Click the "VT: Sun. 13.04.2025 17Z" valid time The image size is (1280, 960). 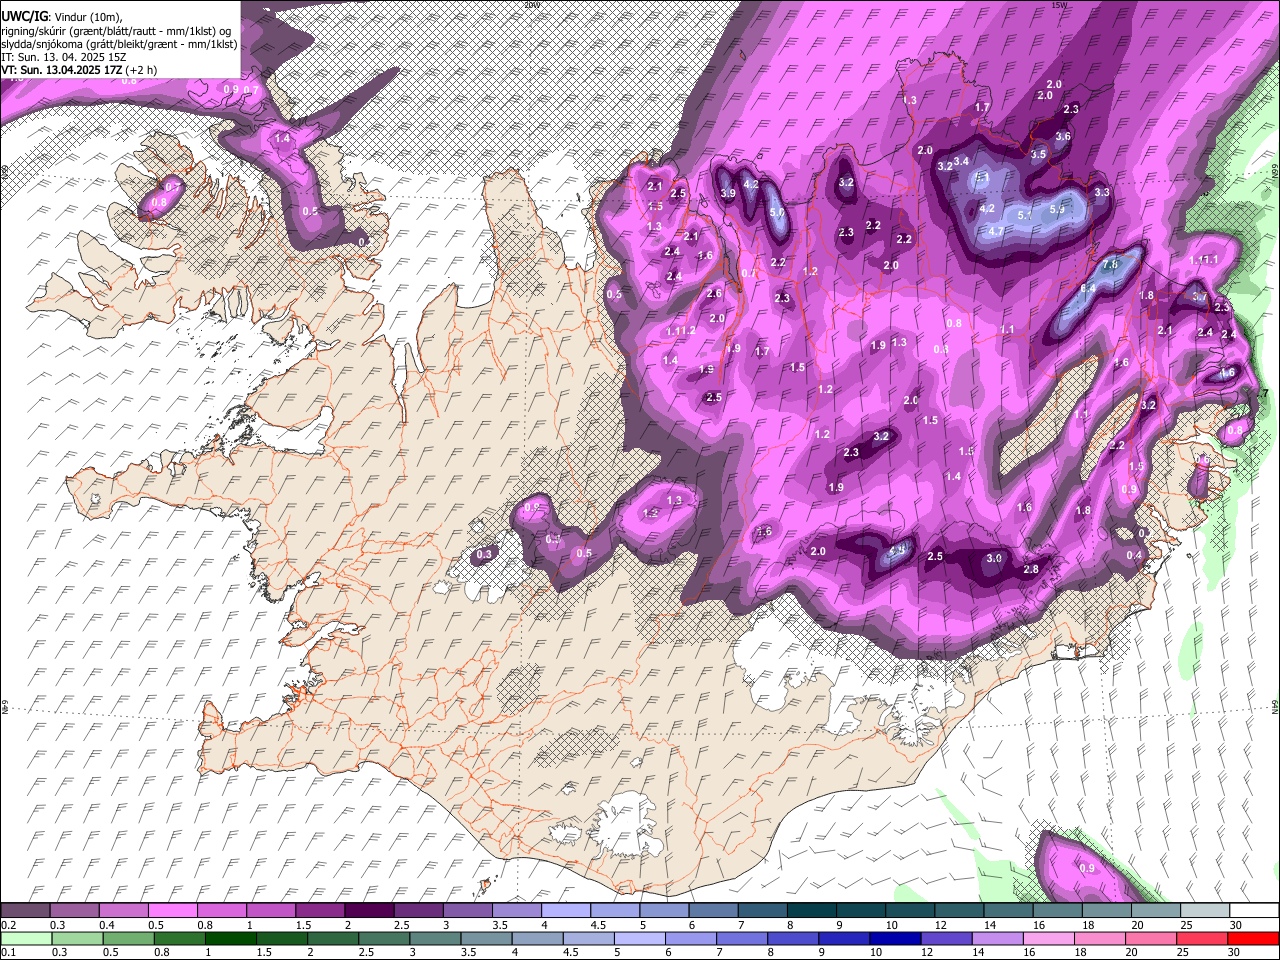pyautogui.click(x=62, y=70)
